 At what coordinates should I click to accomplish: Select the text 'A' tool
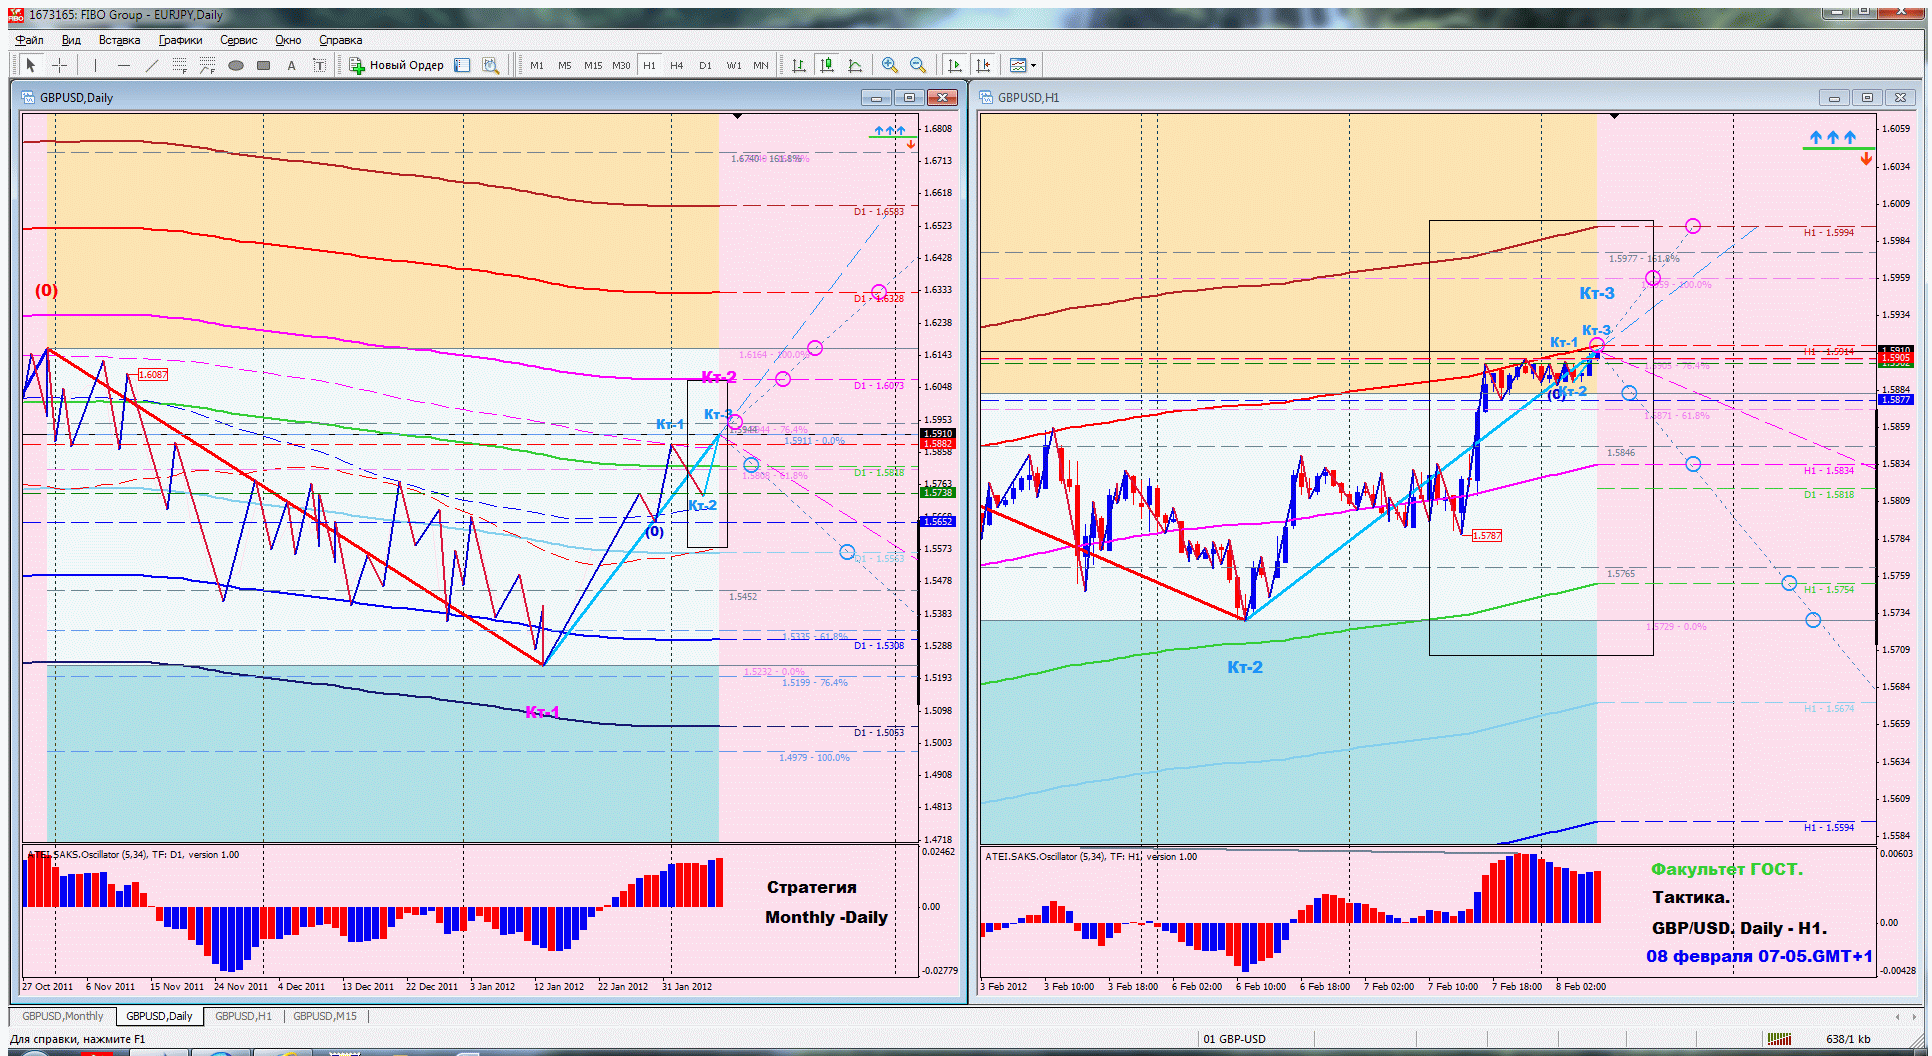[292, 65]
